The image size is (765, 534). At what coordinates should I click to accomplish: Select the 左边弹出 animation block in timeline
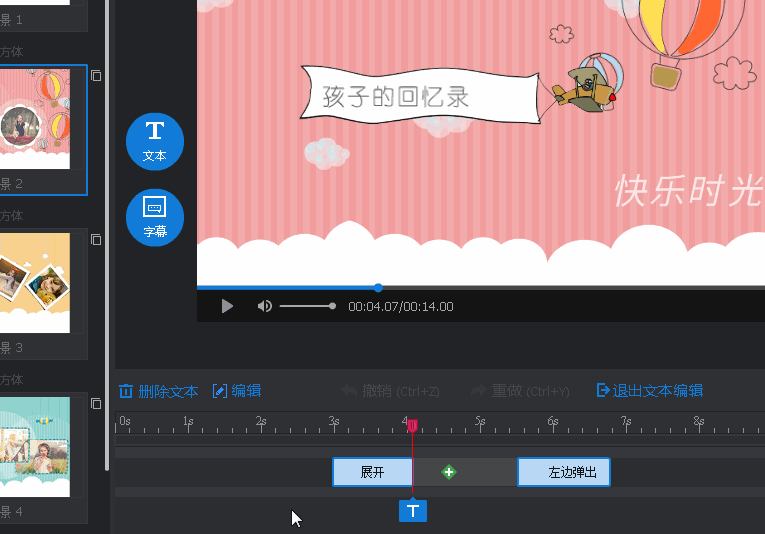tap(564, 472)
